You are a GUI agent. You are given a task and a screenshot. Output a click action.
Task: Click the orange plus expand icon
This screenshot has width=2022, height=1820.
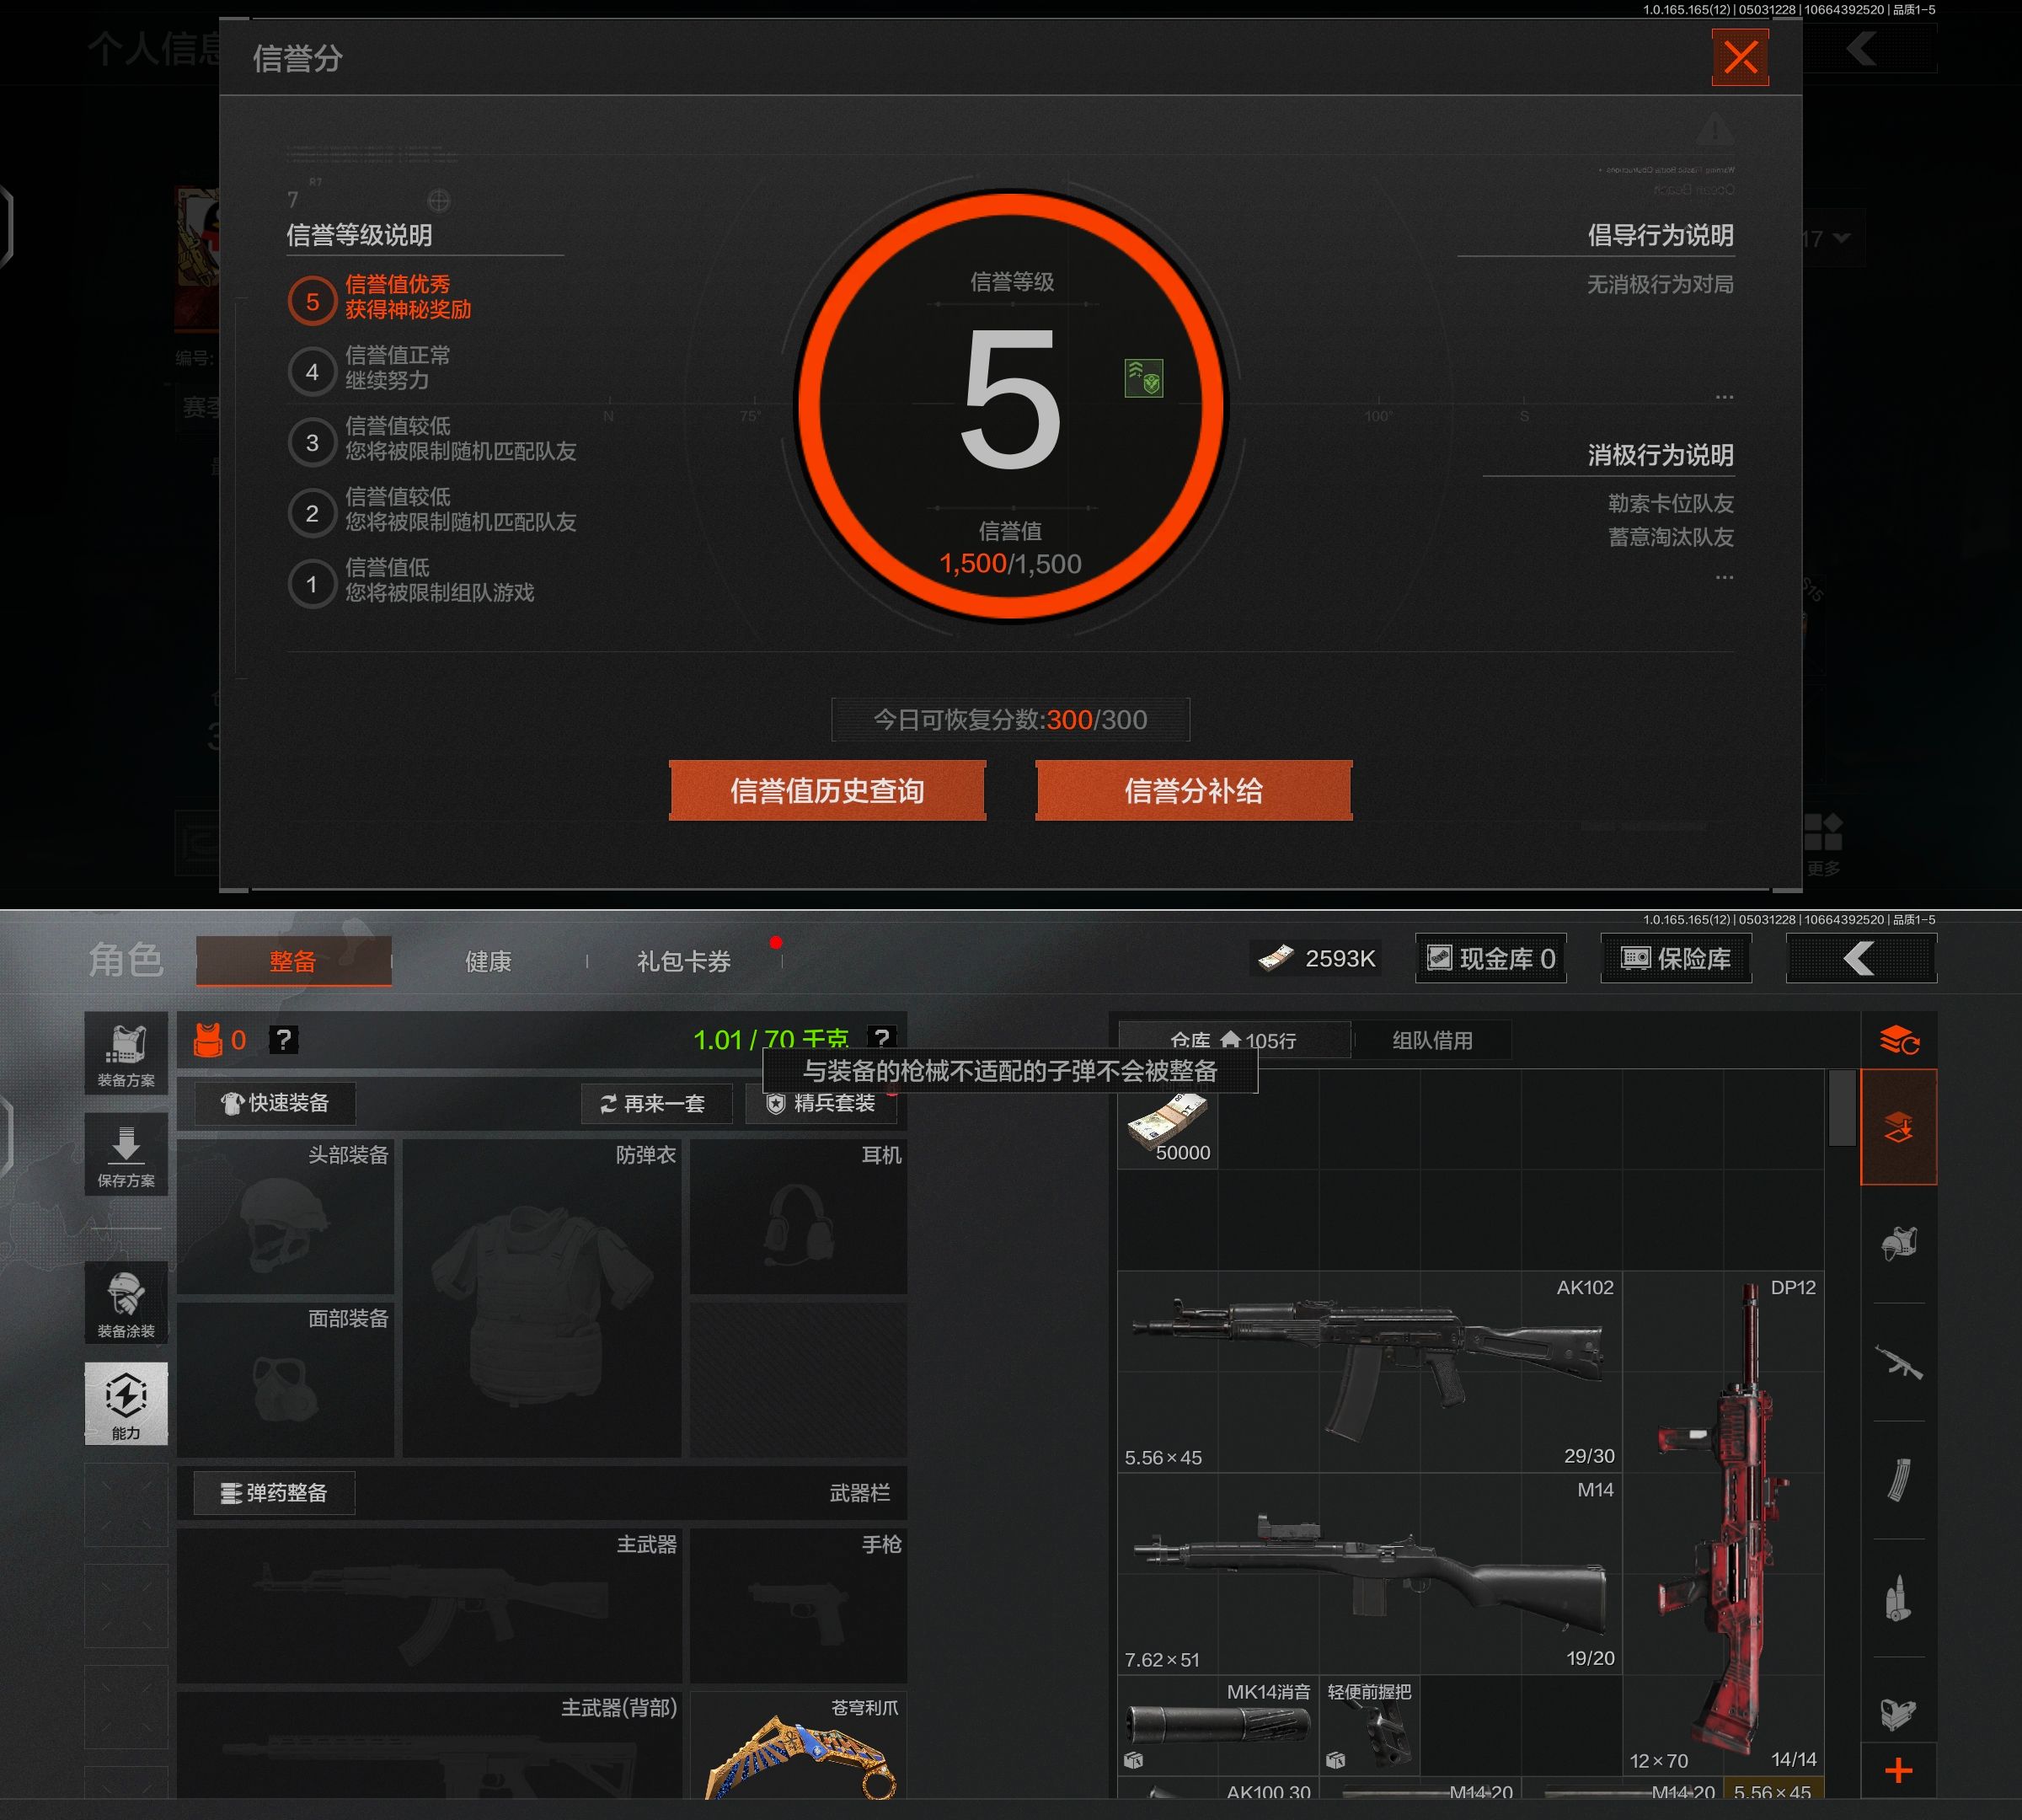point(1898,1770)
